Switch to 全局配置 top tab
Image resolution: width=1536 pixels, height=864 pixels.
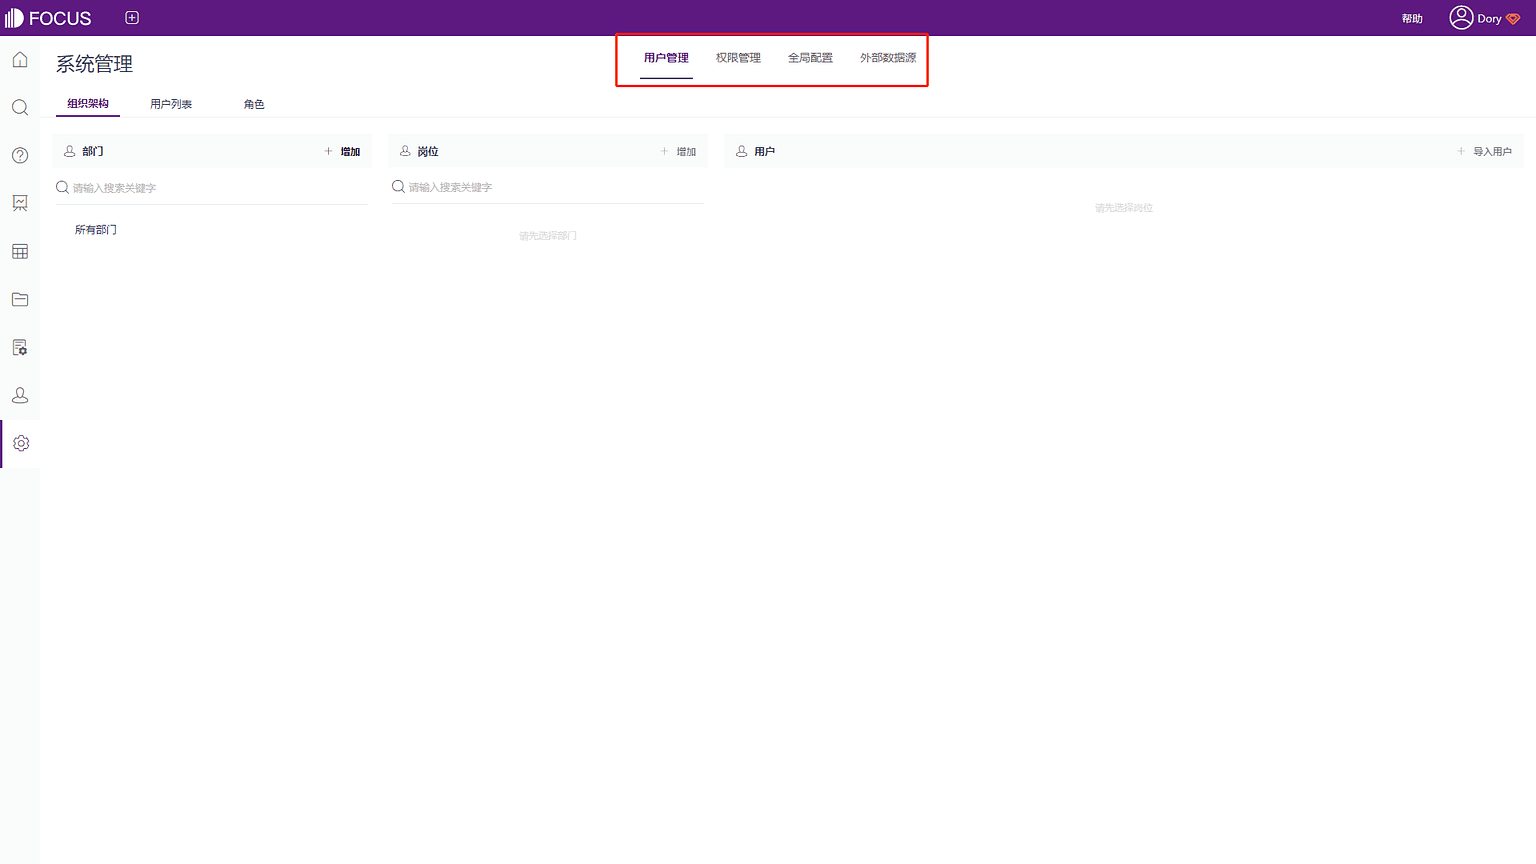click(810, 58)
